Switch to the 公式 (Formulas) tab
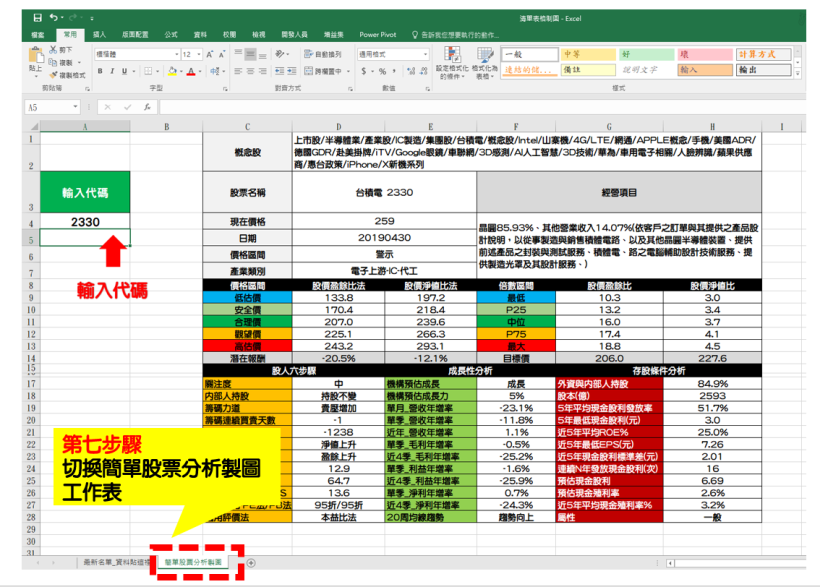The height and width of the screenshot is (587, 820). click(171, 35)
